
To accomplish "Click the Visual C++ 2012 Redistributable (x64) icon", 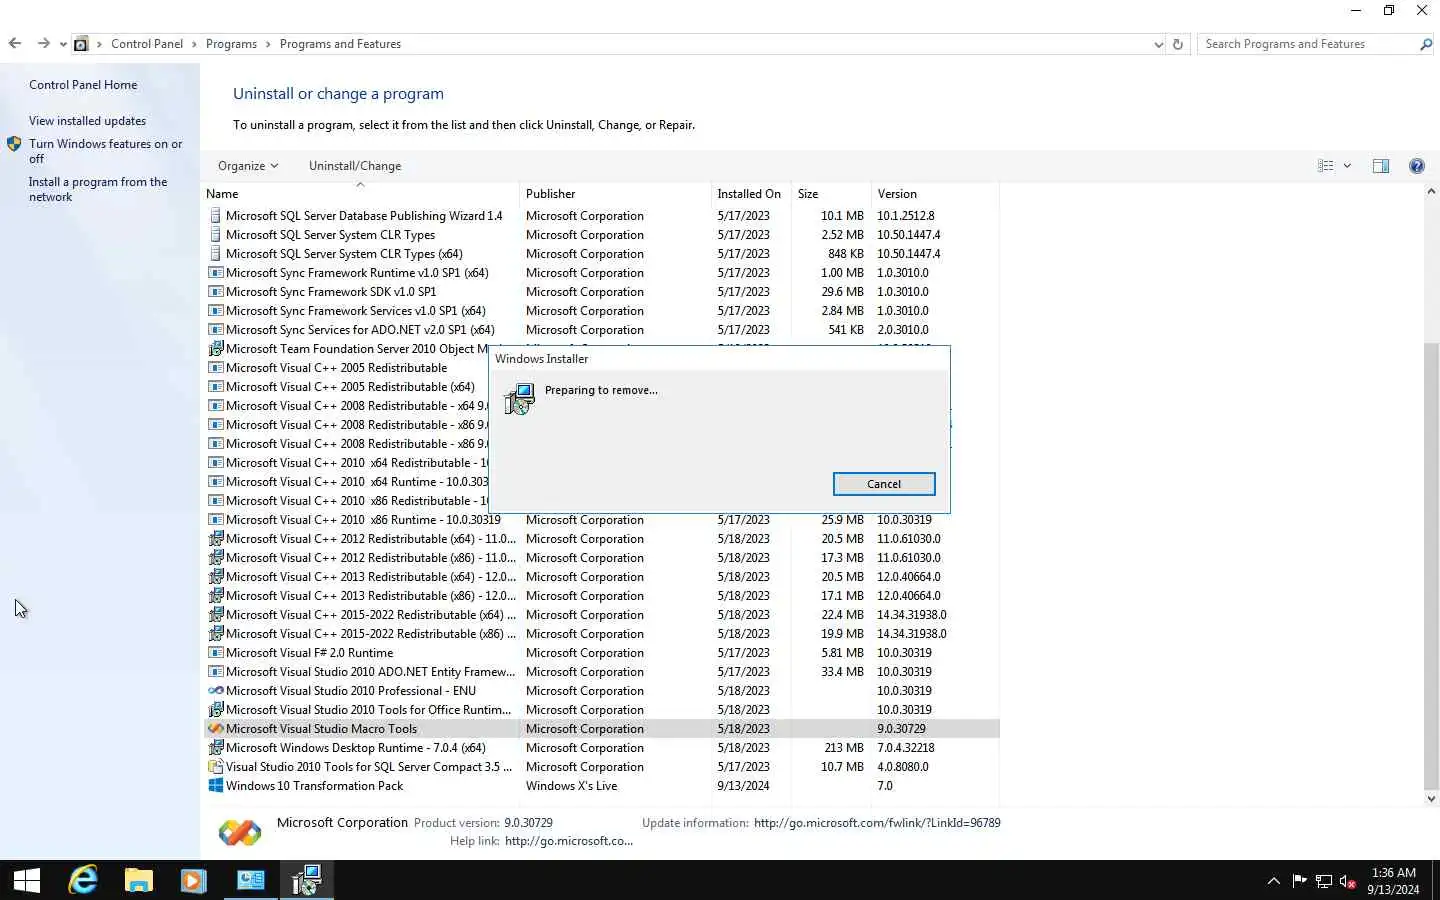I will click(x=215, y=539).
